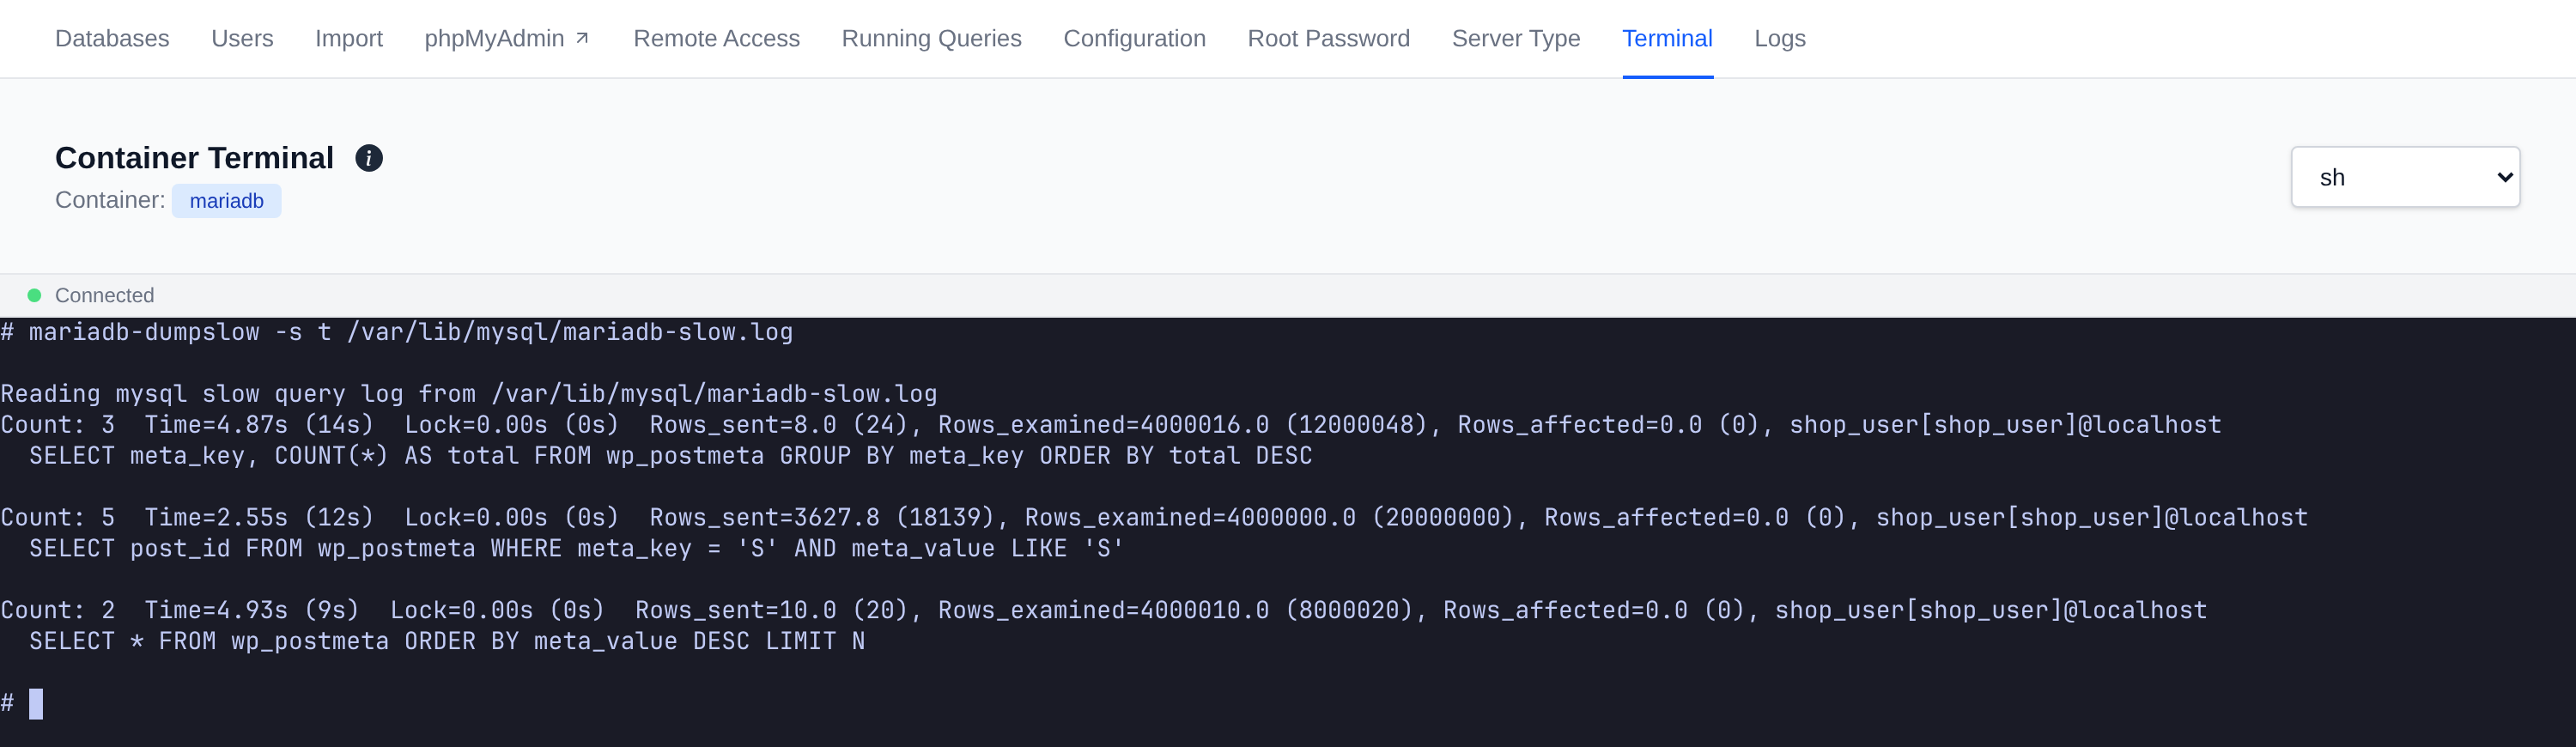Viewport: 2576px width, 747px height.
Task: Click the GROUP BY meta_key query line
Action: coord(670,456)
